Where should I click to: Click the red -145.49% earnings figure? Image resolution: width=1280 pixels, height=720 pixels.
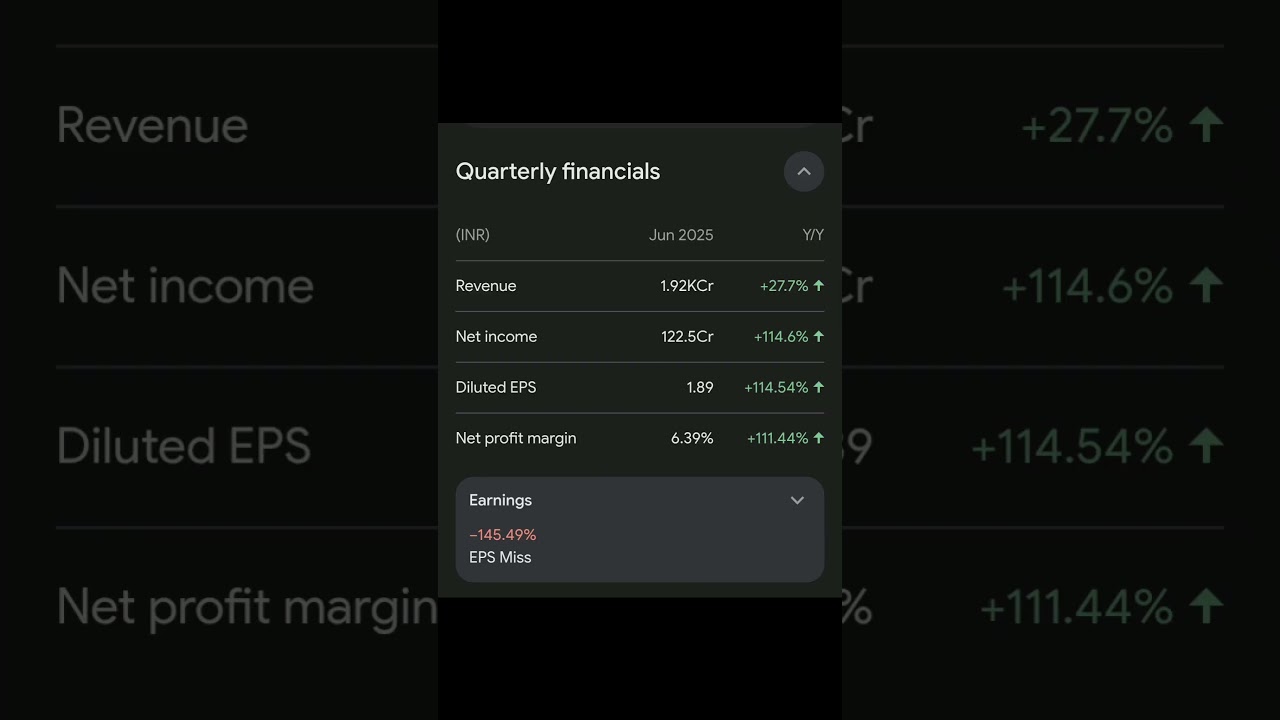tap(503, 535)
